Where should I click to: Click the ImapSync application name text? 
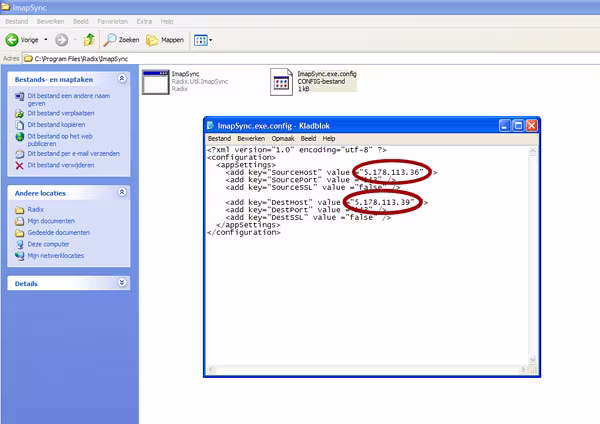tap(186, 74)
